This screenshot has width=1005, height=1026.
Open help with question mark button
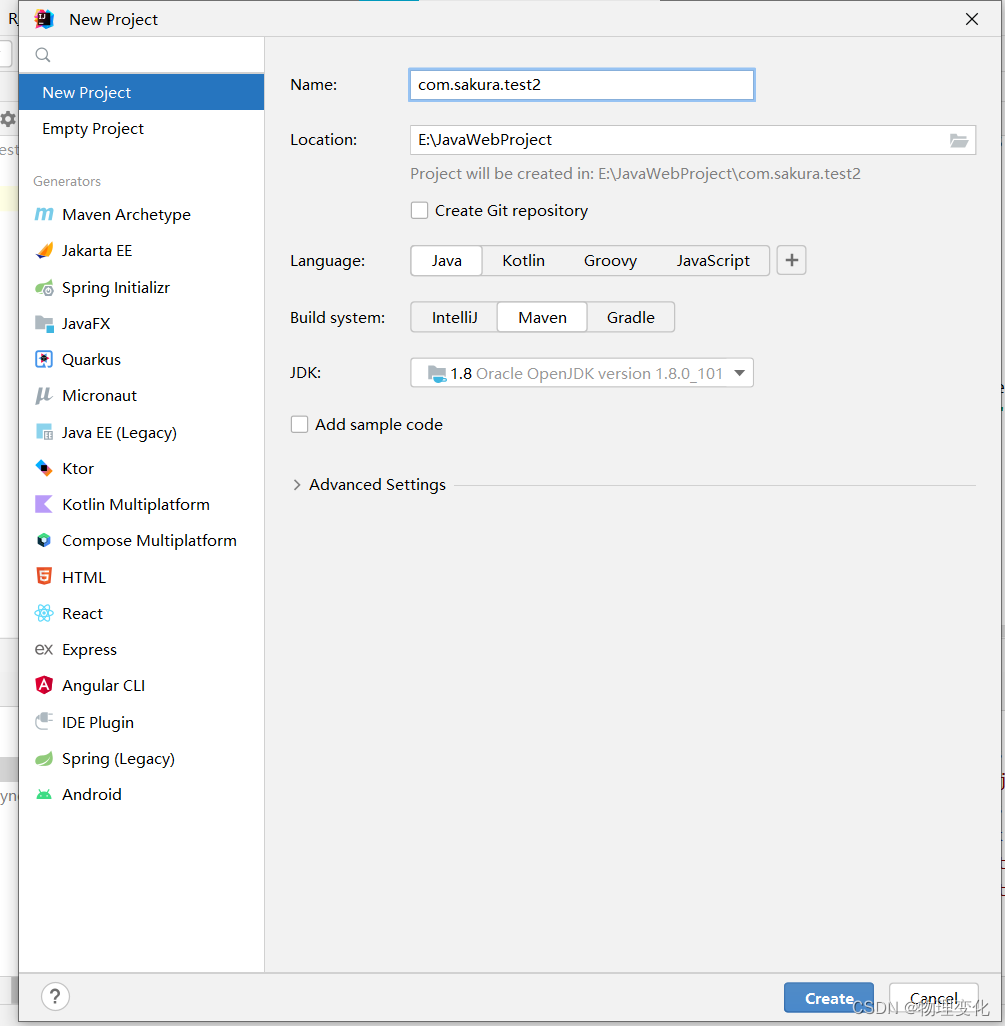point(55,997)
